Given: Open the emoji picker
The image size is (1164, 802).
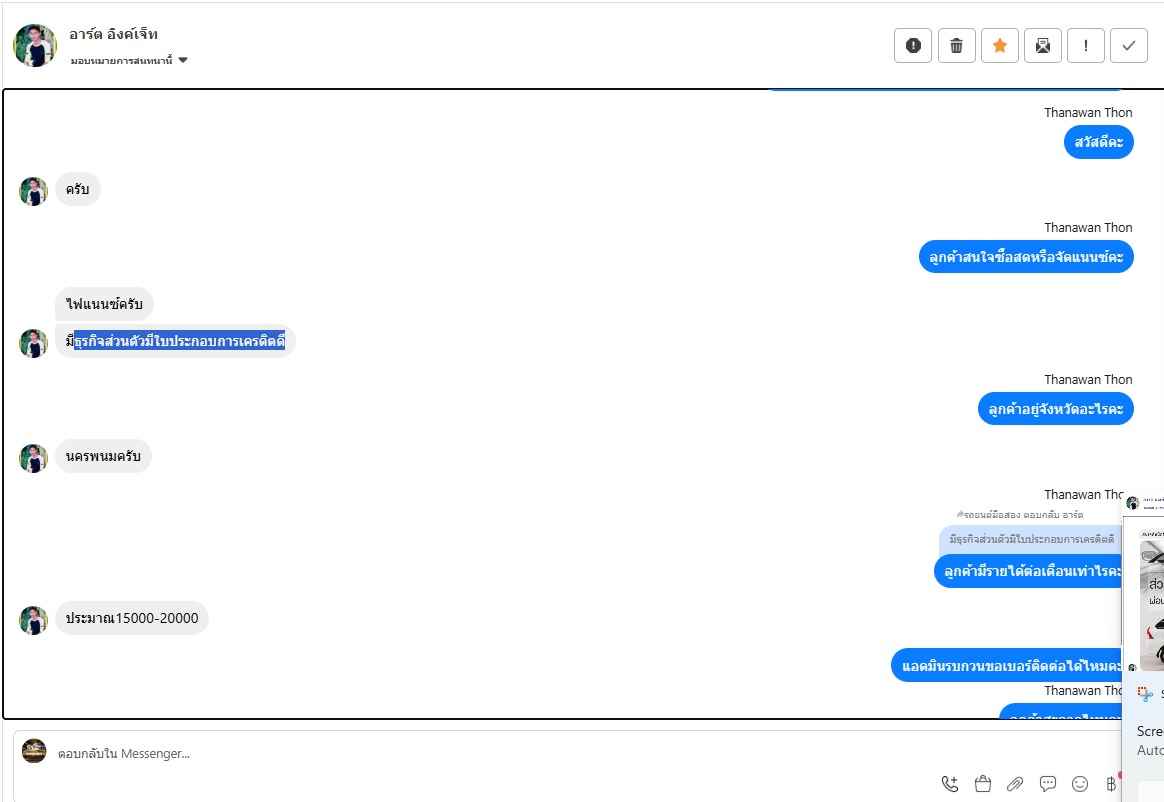Looking at the screenshot, I should click(x=1080, y=784).
